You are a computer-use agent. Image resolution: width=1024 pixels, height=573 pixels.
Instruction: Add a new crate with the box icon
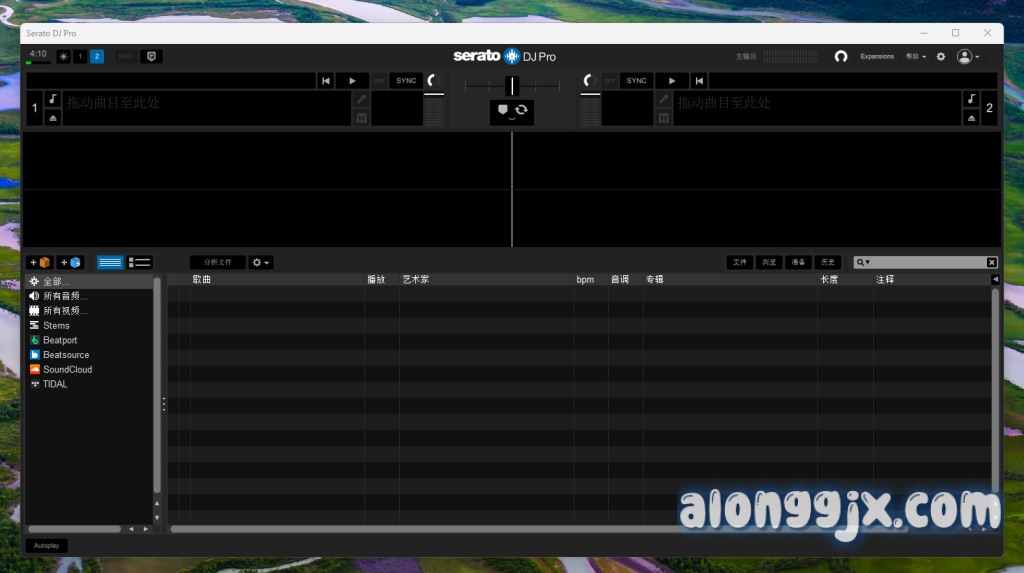pos(40,262)
